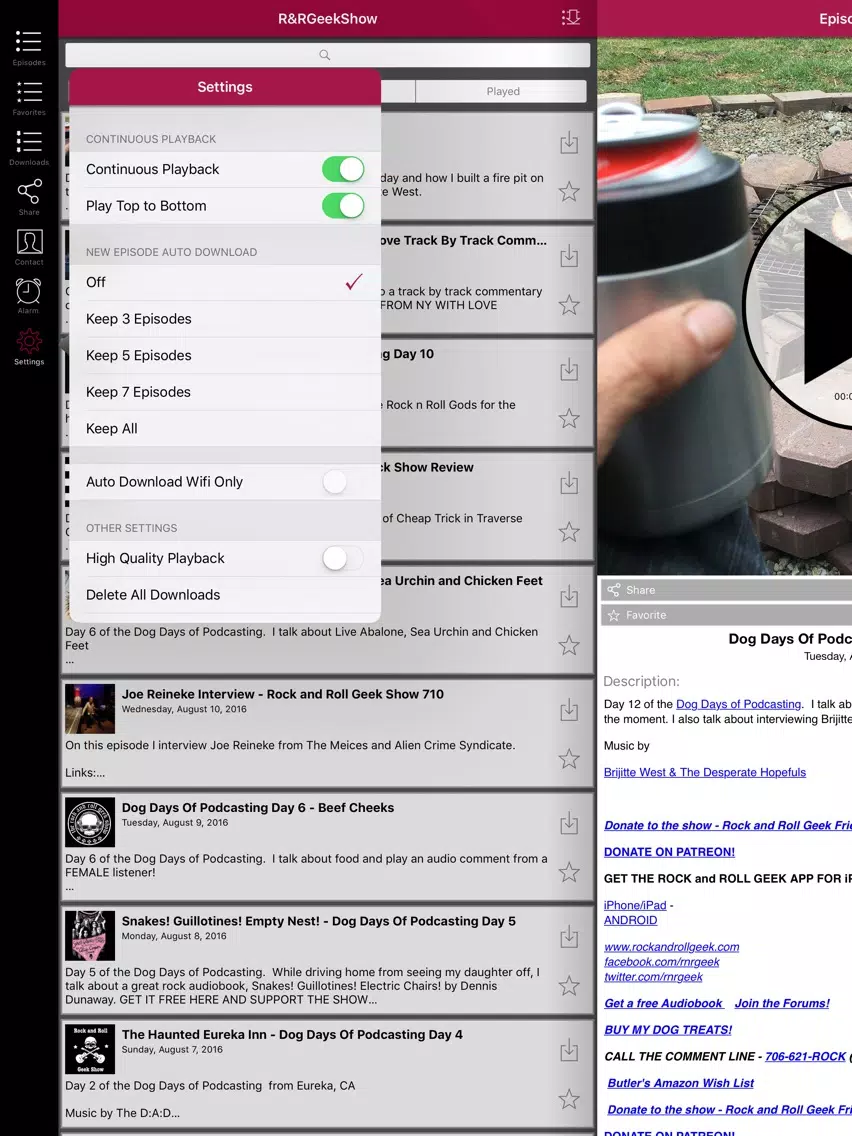The height and width of the screenshot is (1136, 852).
Task: Open the Favorites sidebar section
Action: coord(28,98)
